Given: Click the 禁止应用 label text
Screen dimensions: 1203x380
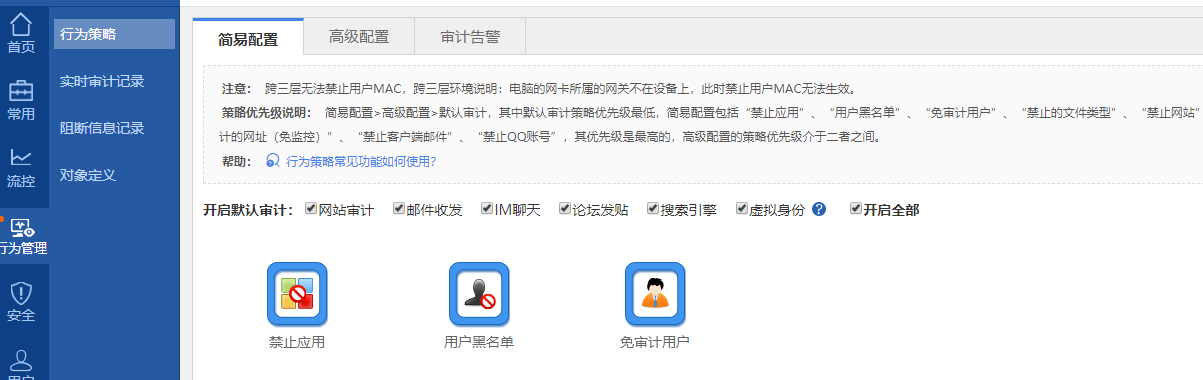Looking at the screenshot, I should click(297, 342).
